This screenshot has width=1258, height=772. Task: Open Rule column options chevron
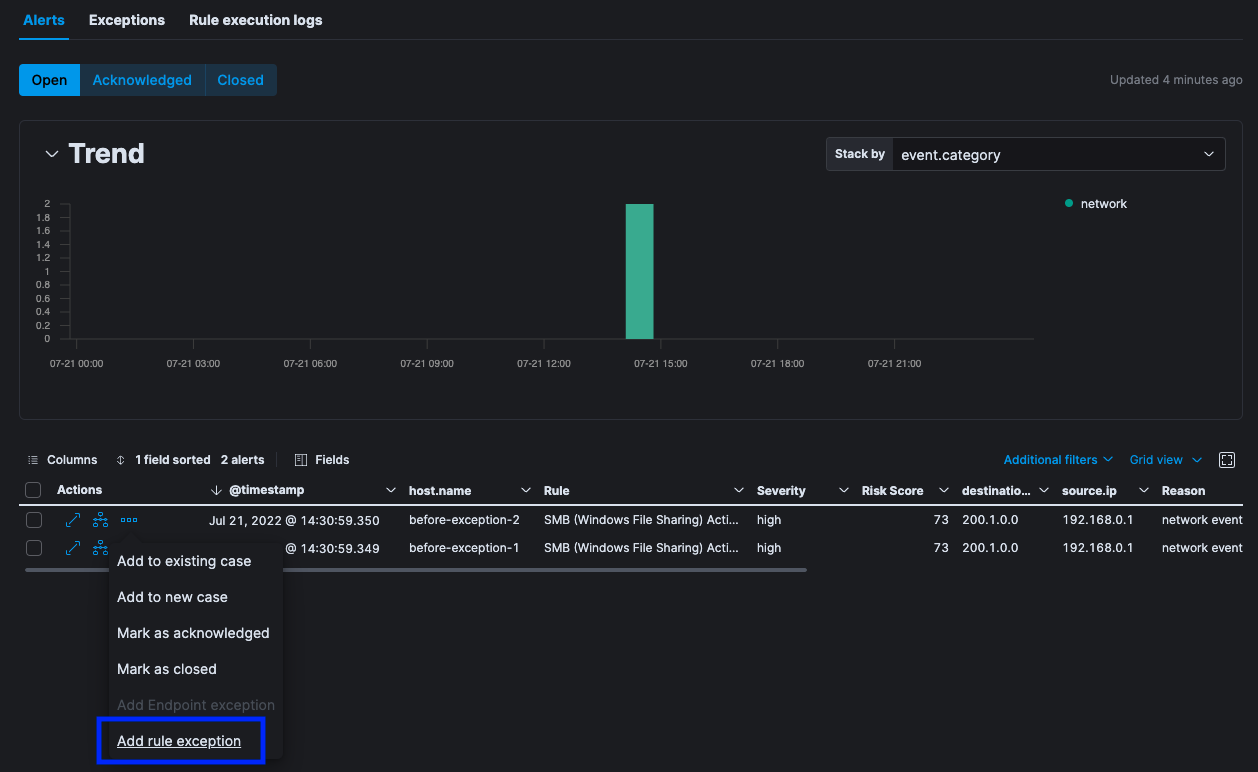(x=739, y=491)
